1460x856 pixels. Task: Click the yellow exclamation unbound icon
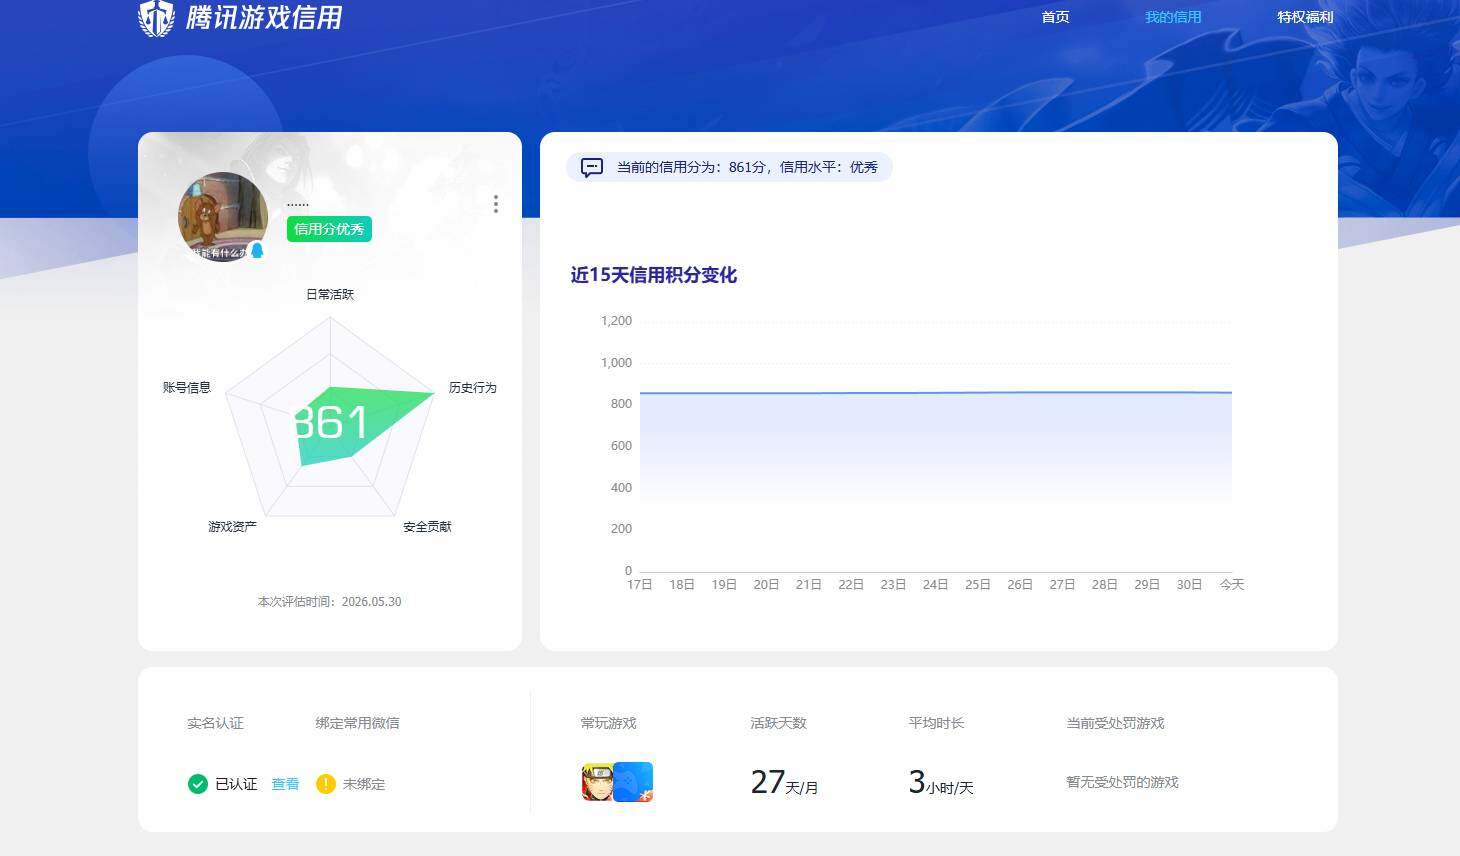tap(325, 784)
